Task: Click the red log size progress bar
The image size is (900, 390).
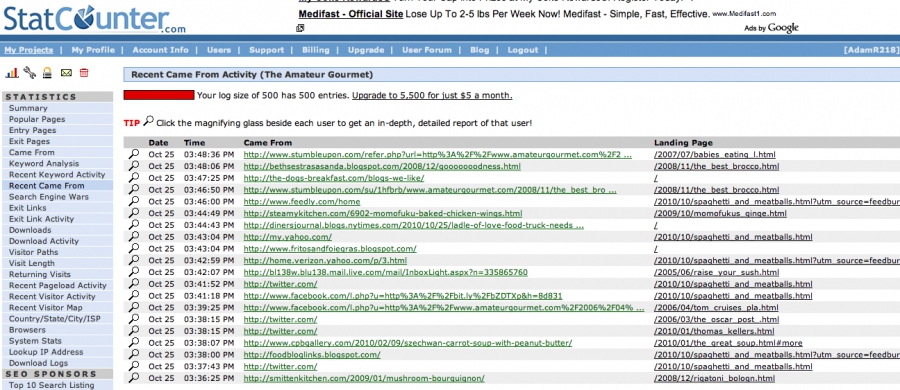Action: click(159, 95)
